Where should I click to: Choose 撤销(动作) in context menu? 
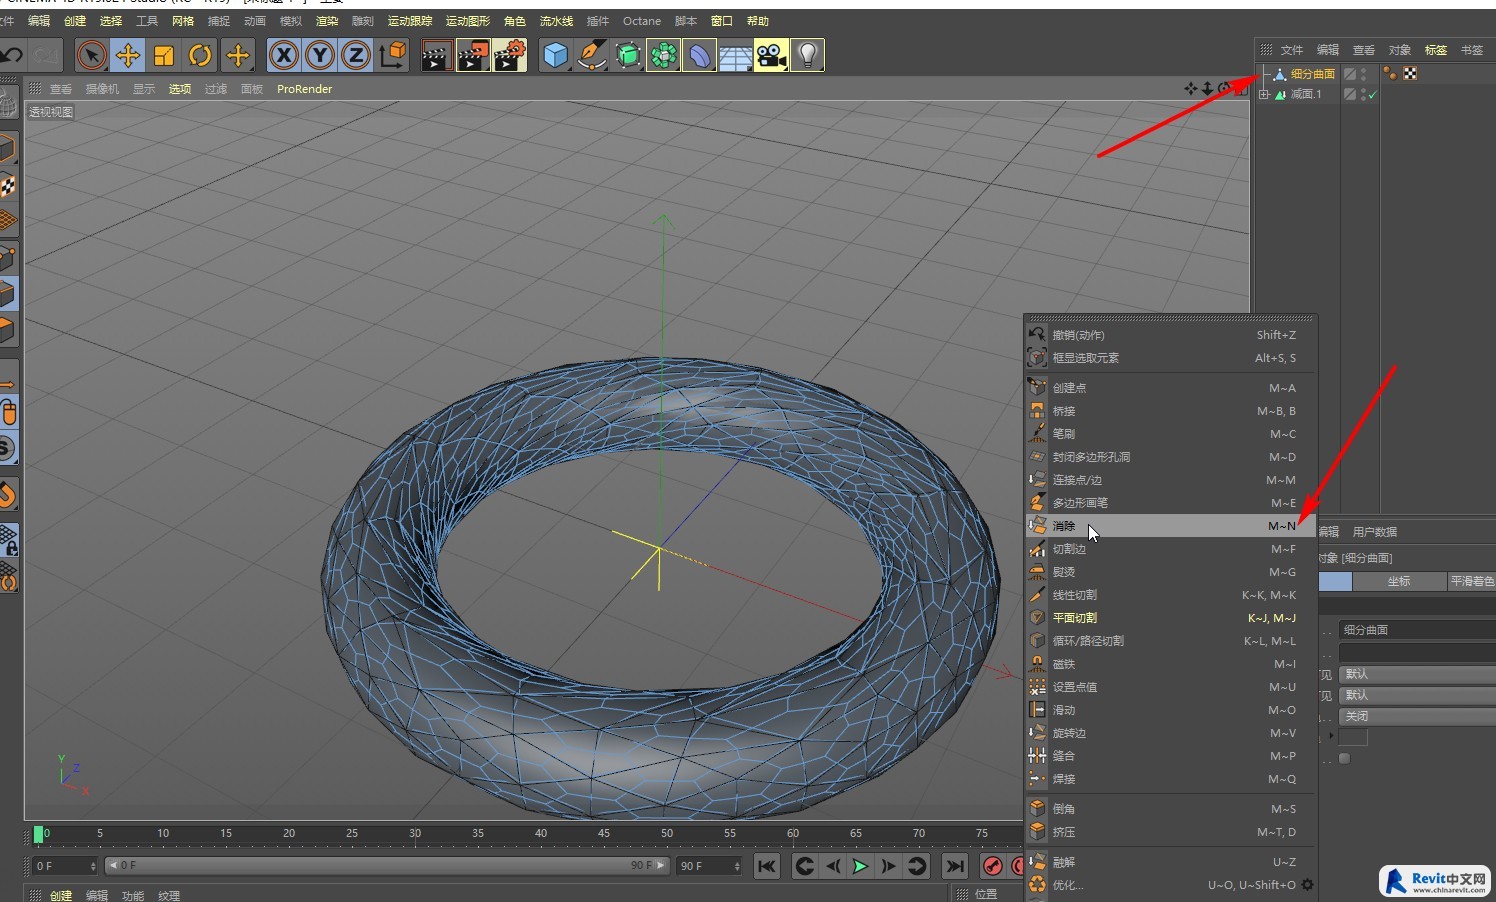point(1170,335)
